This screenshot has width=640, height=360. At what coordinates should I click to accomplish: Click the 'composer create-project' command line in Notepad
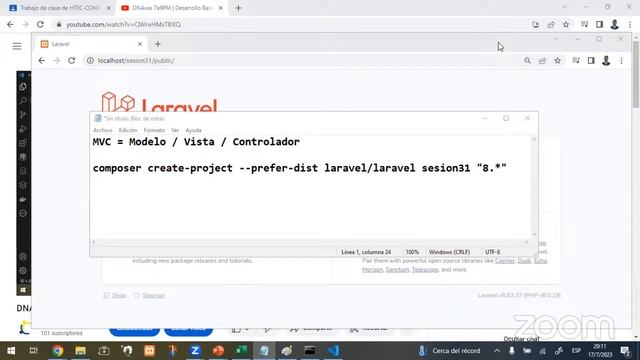[300, 168]
